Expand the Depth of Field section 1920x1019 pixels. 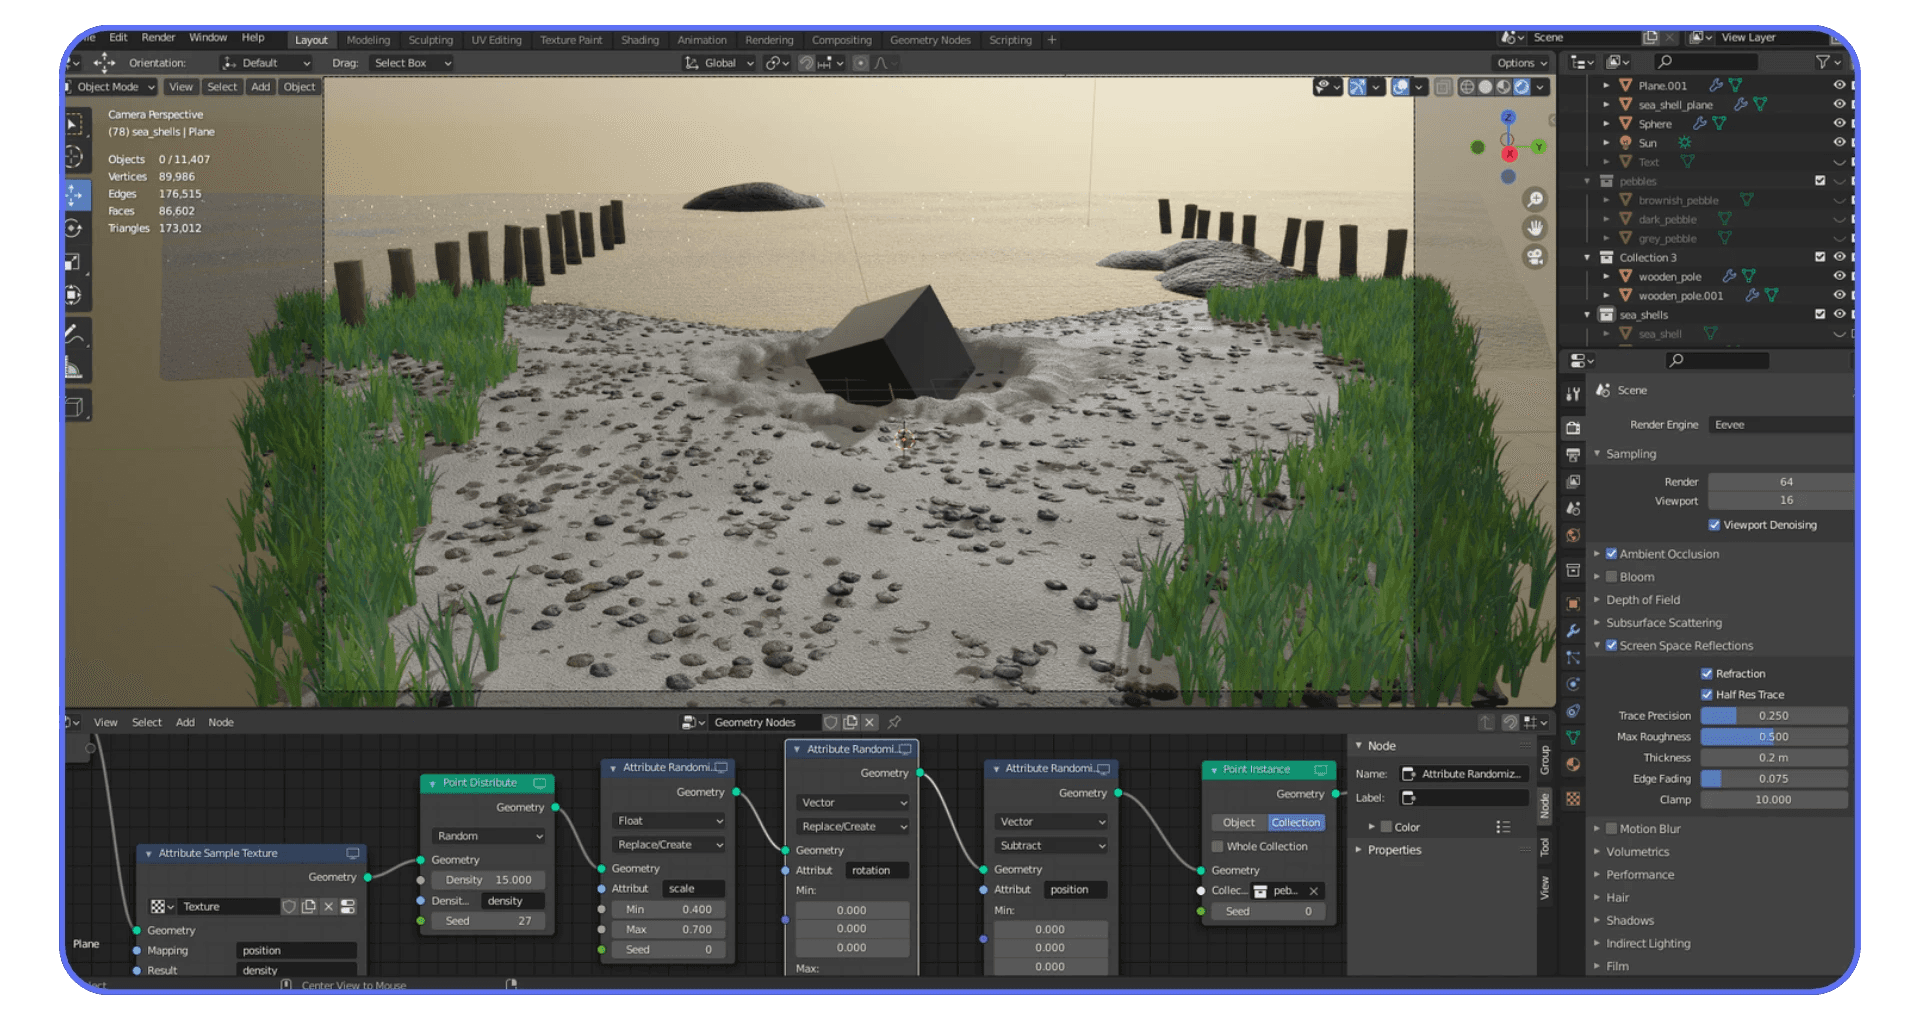coord(1597,599)
